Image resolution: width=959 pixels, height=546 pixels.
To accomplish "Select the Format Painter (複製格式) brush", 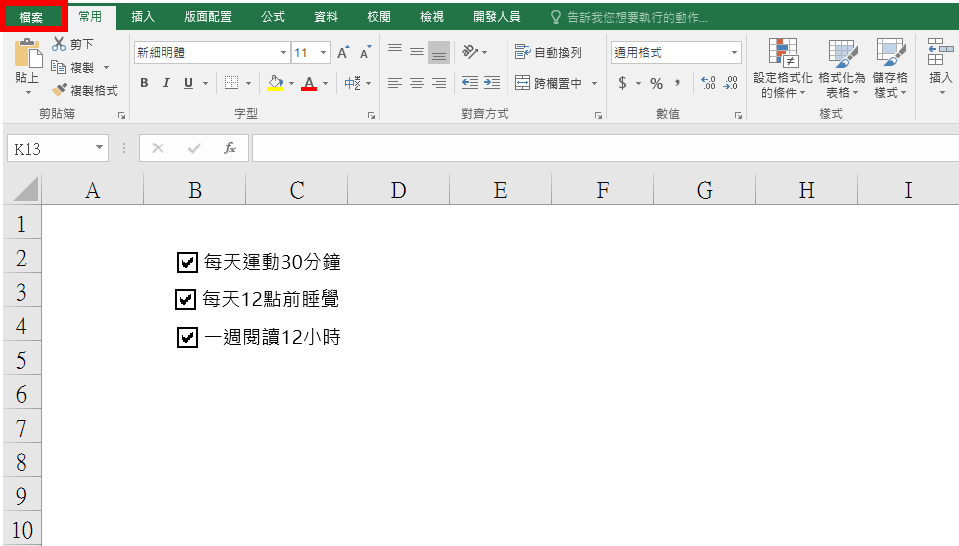I will (59, 90).
